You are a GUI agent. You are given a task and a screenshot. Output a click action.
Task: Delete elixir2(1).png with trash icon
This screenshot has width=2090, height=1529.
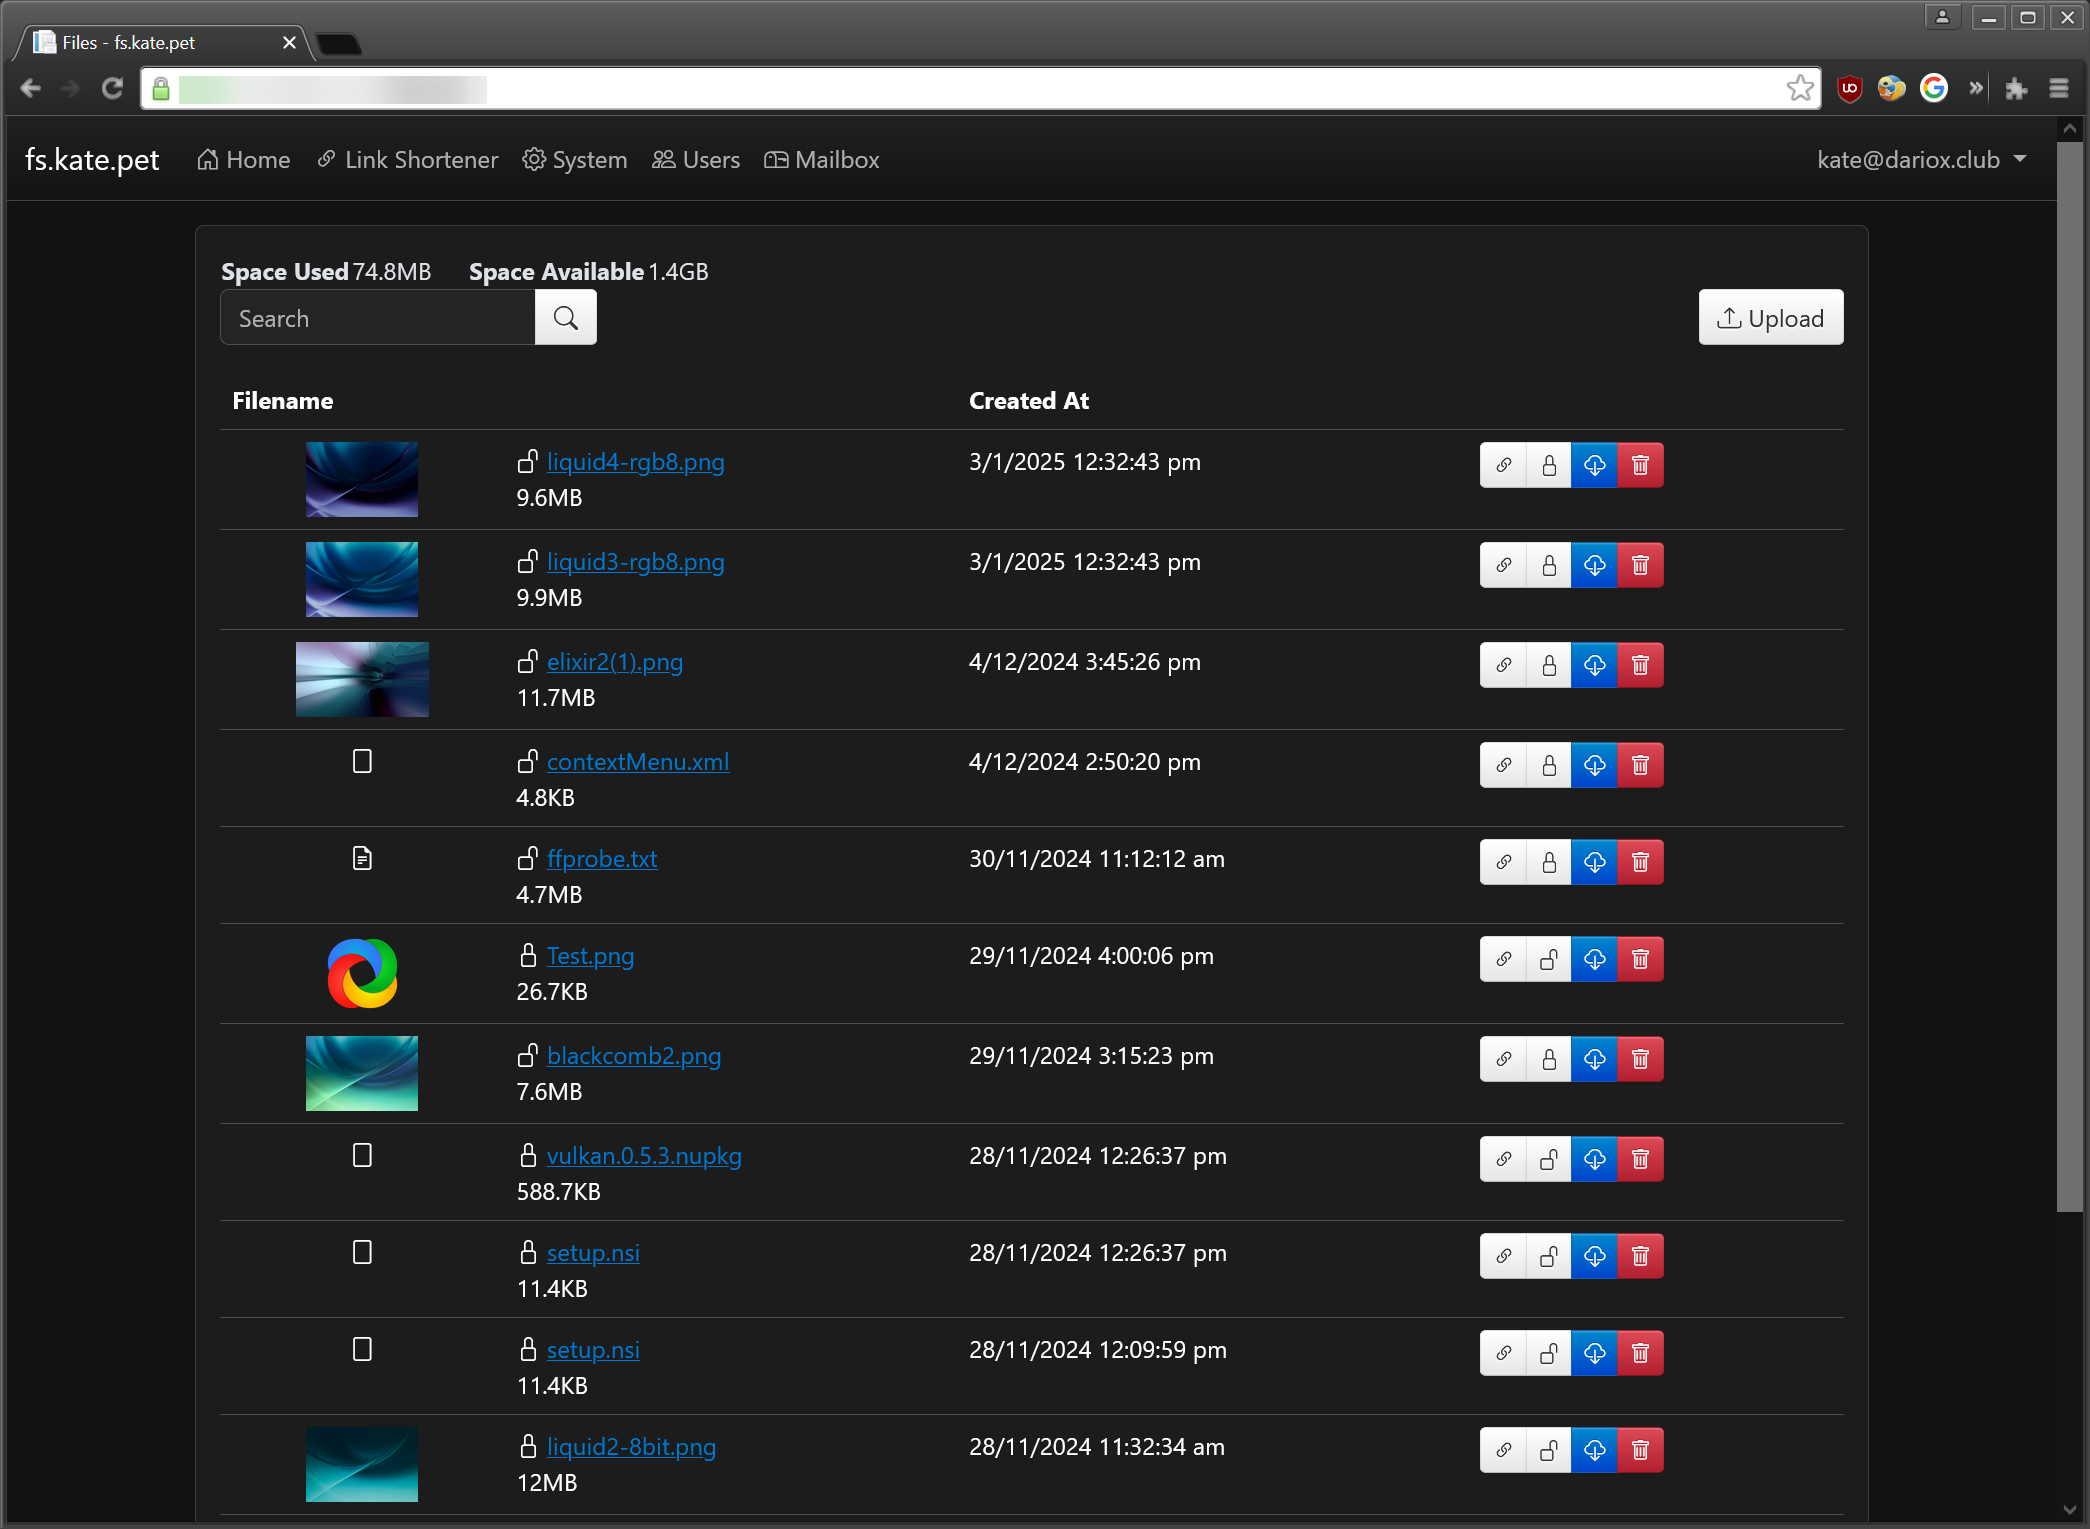coord(1640,665)
